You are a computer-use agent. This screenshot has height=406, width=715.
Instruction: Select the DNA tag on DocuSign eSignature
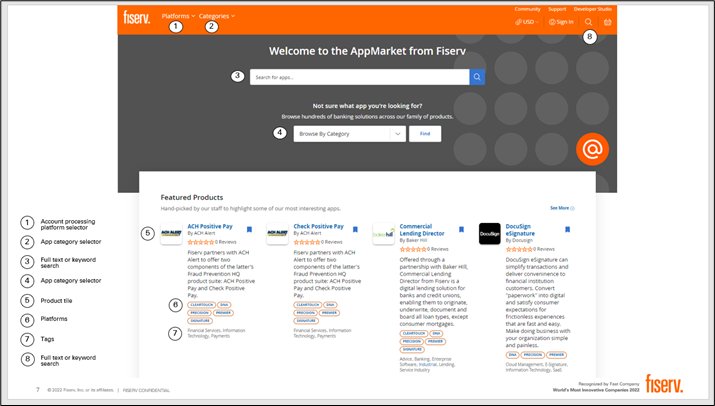(513, 354)
